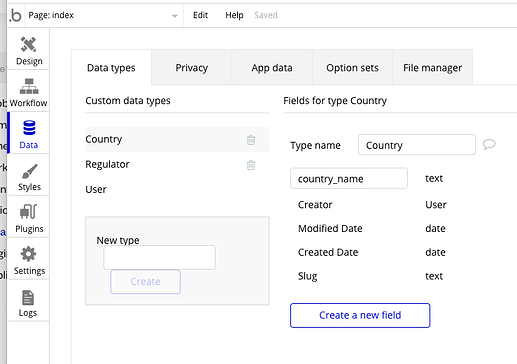
Task: Switch to the Privacy tab
Action: pyautogui.click(x=192, y=68)
